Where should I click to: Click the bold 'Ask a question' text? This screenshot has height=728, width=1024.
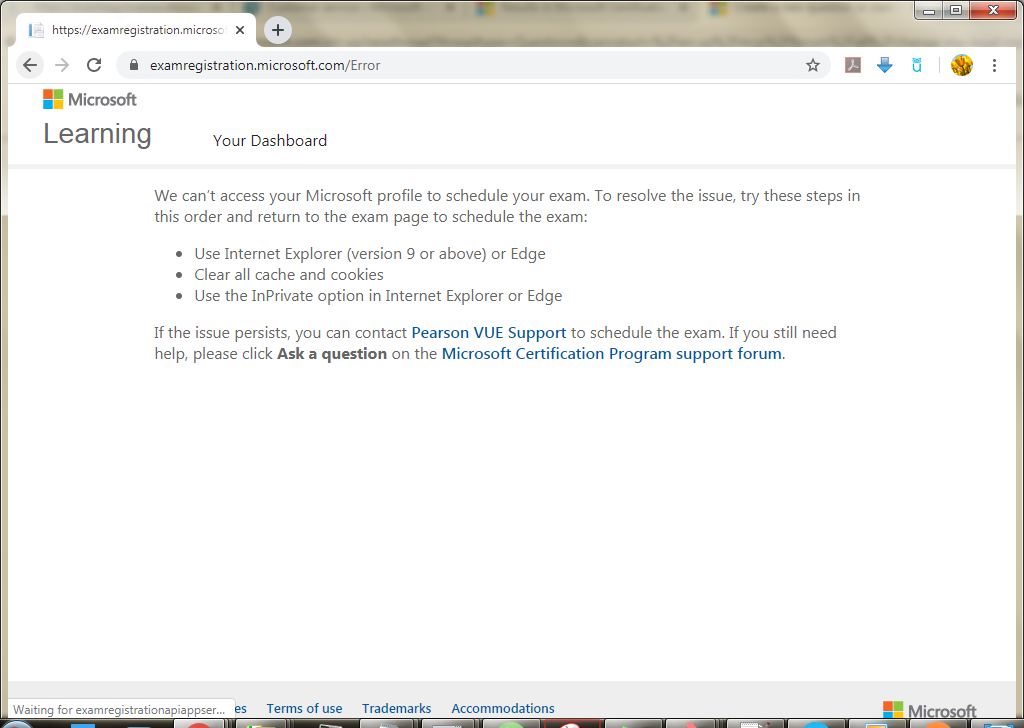click(332, 353)
